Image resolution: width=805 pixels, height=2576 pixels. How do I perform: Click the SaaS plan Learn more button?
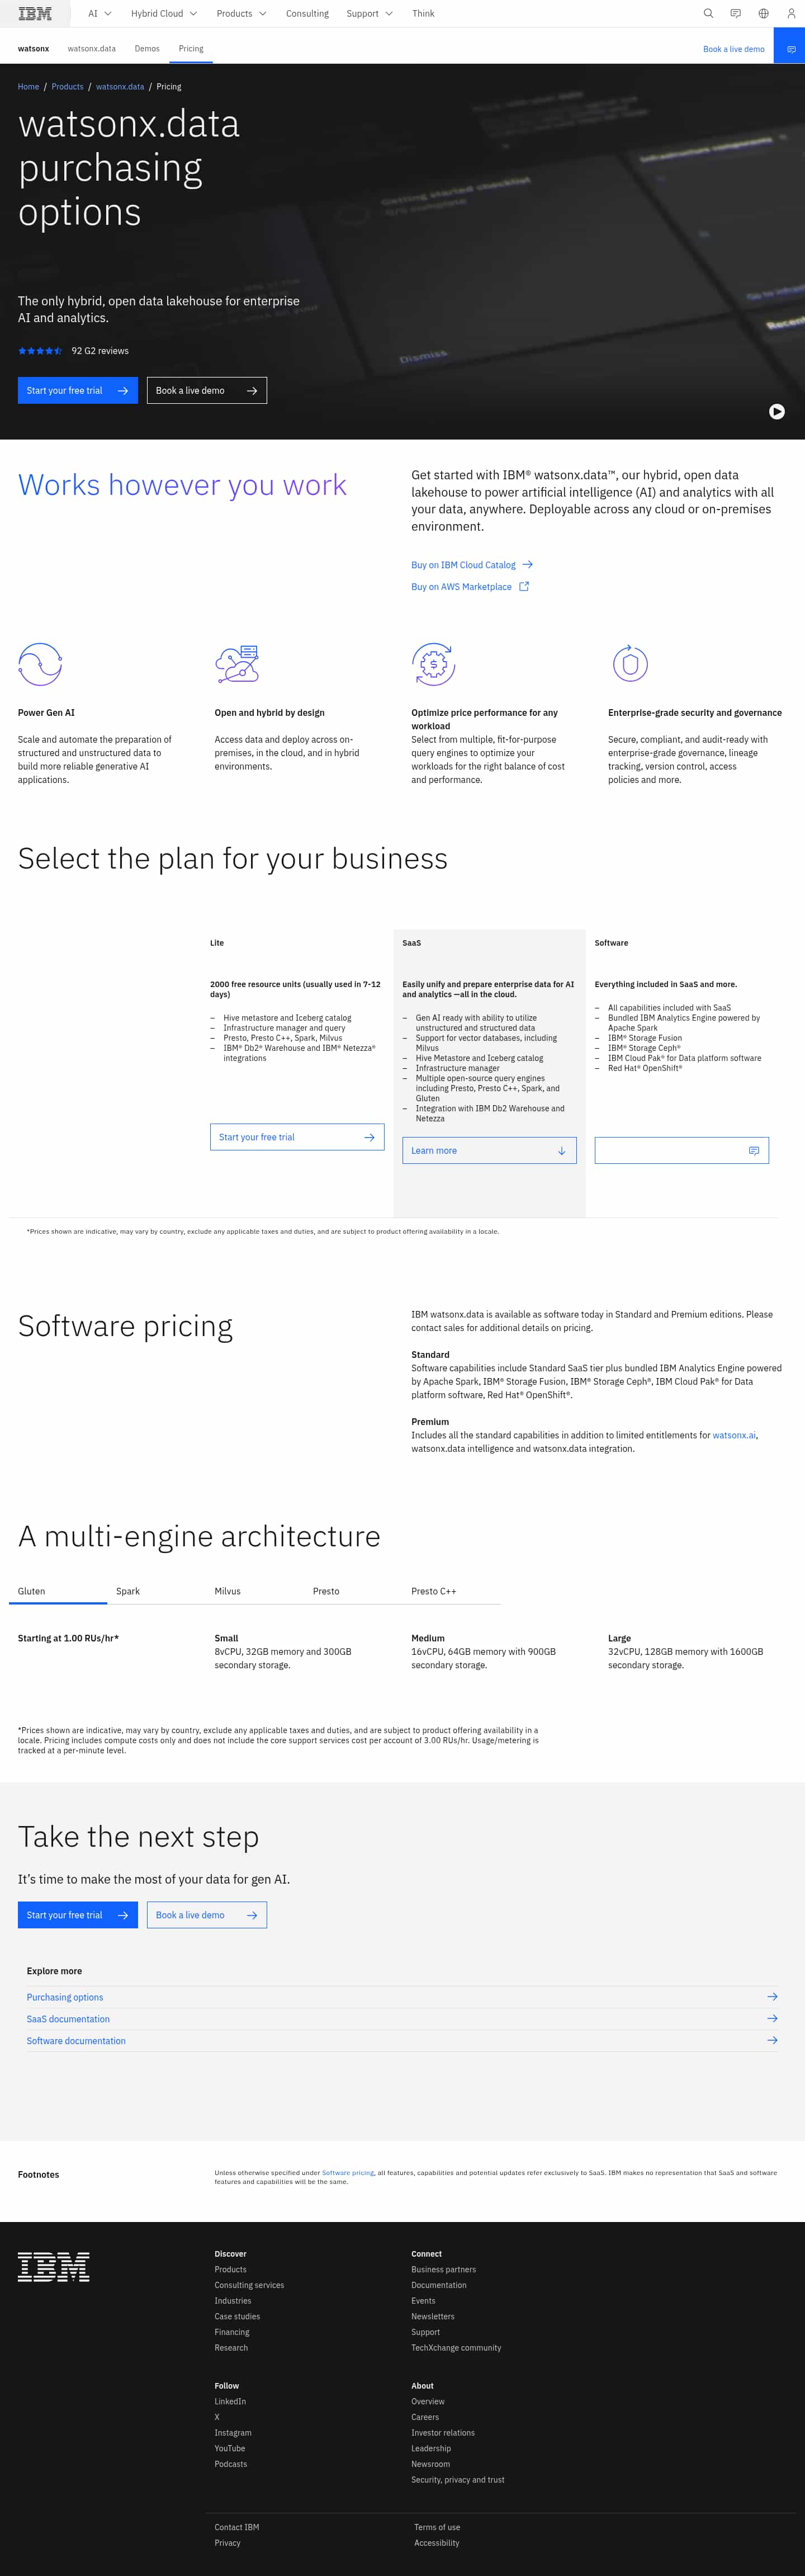(489, 1150)
